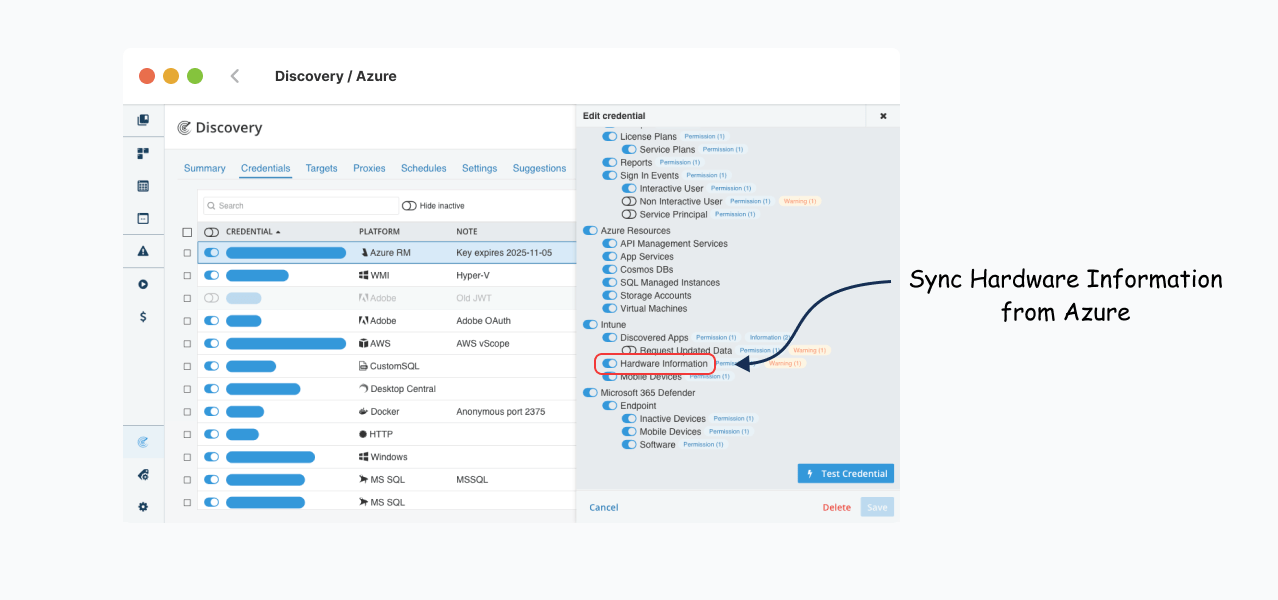Click the PLATFORM column header
Image resolution: width=1278 pixels, height=600 pixels.
point(380,232)
